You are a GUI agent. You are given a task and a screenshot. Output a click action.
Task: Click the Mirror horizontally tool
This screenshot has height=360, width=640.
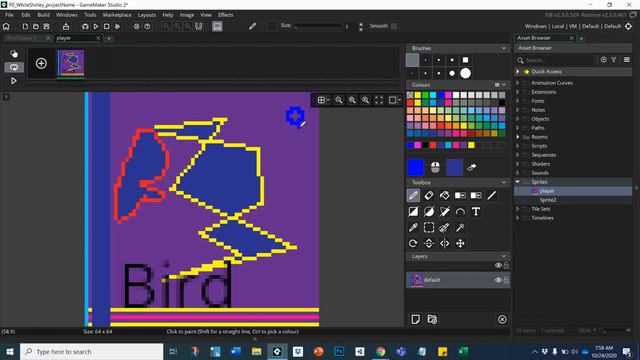pos(444,243)
